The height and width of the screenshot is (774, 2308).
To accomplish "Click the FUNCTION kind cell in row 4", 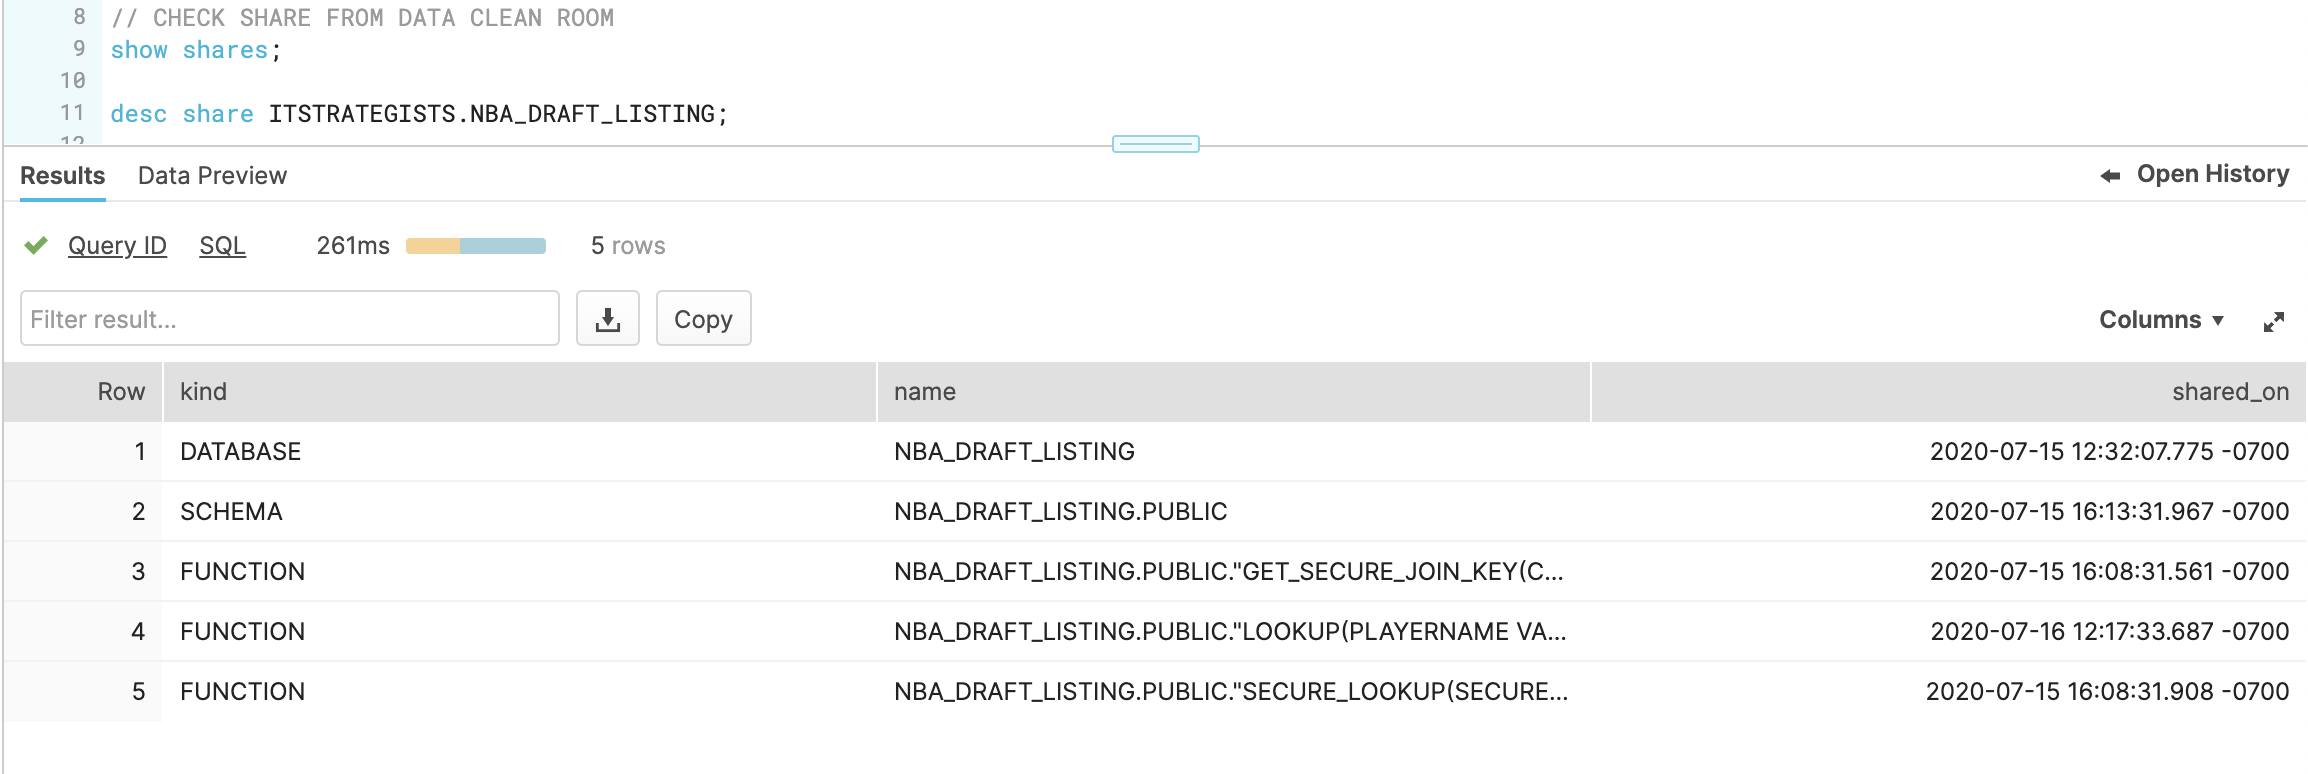I will click(x=519, y=632).
